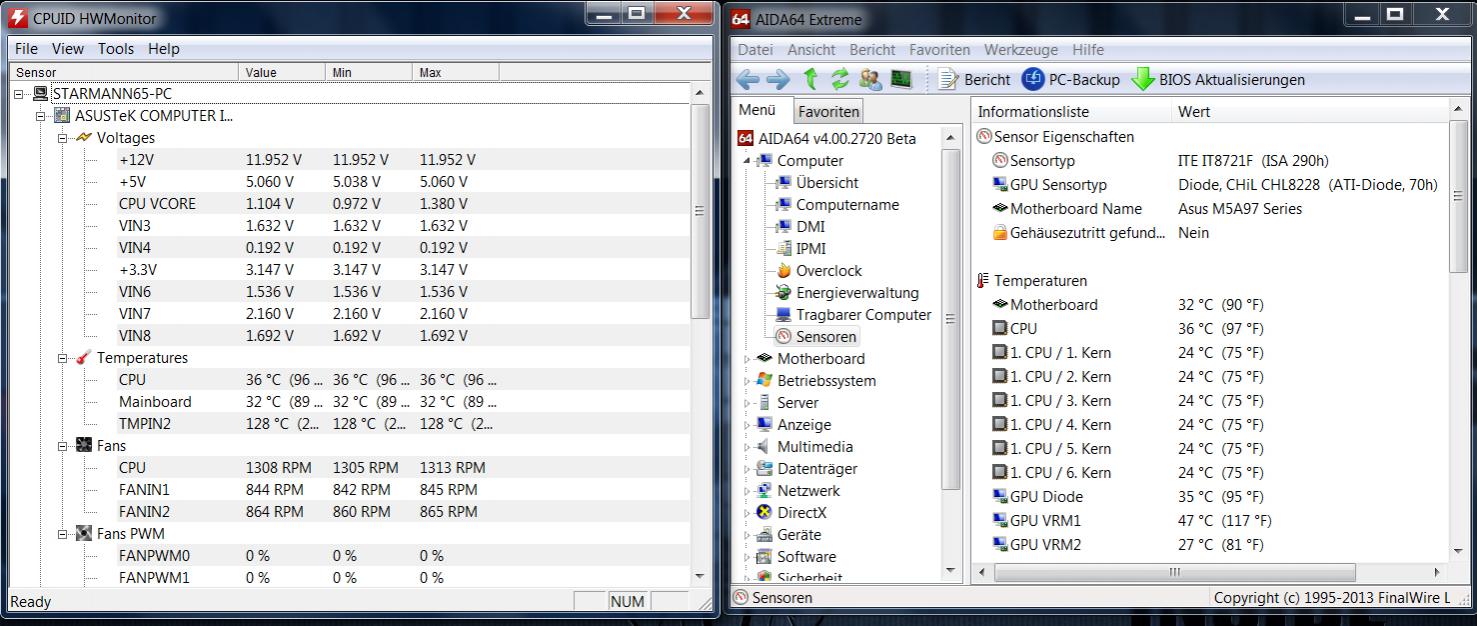
Task: Select Energieverwaltung in the tree
Action: click(857, 292)
